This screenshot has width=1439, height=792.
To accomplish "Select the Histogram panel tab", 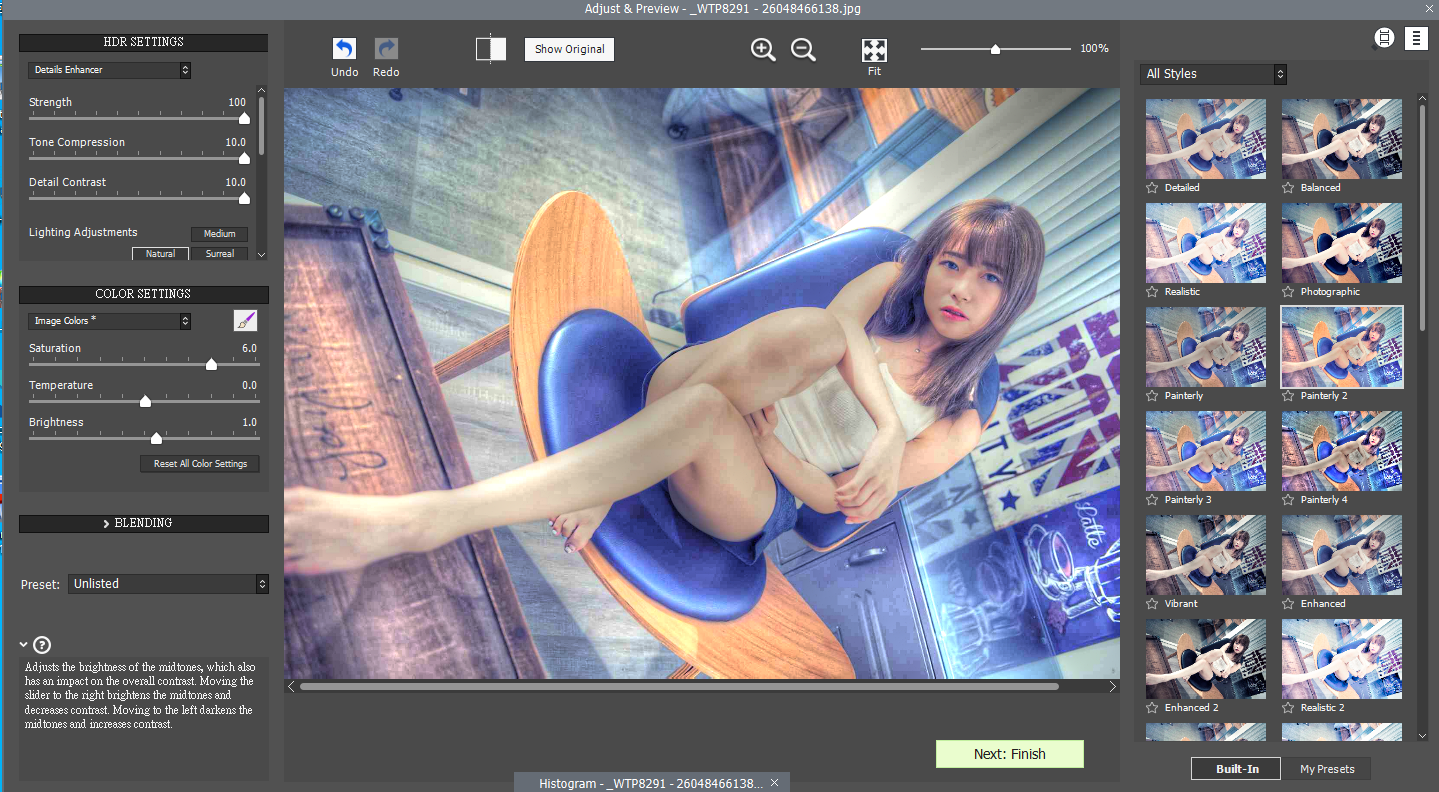I will [x=650, y=782].
